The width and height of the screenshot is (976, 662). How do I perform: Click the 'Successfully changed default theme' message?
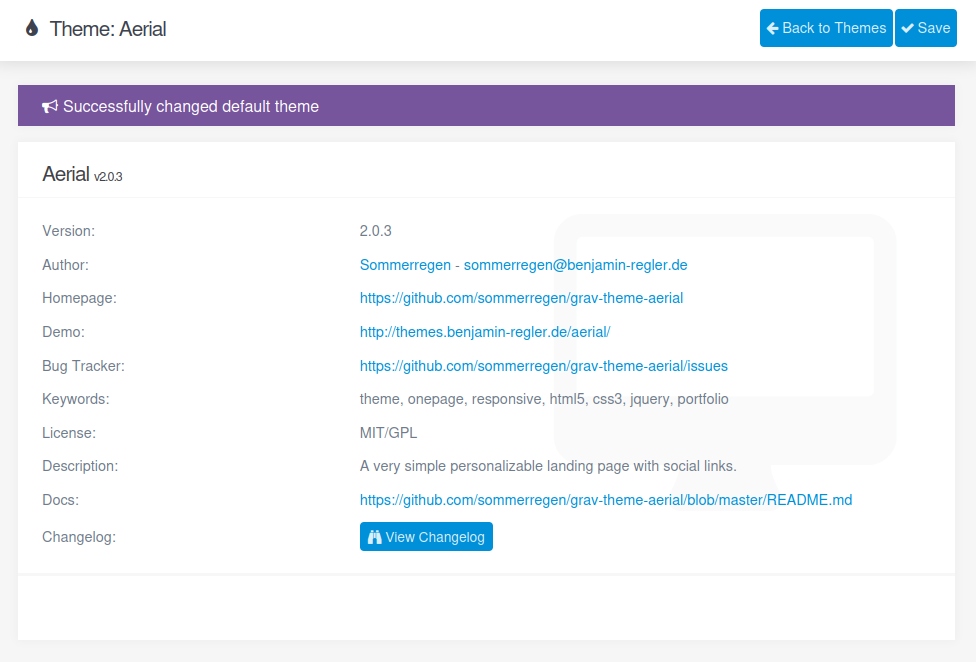tap(191, 106)
